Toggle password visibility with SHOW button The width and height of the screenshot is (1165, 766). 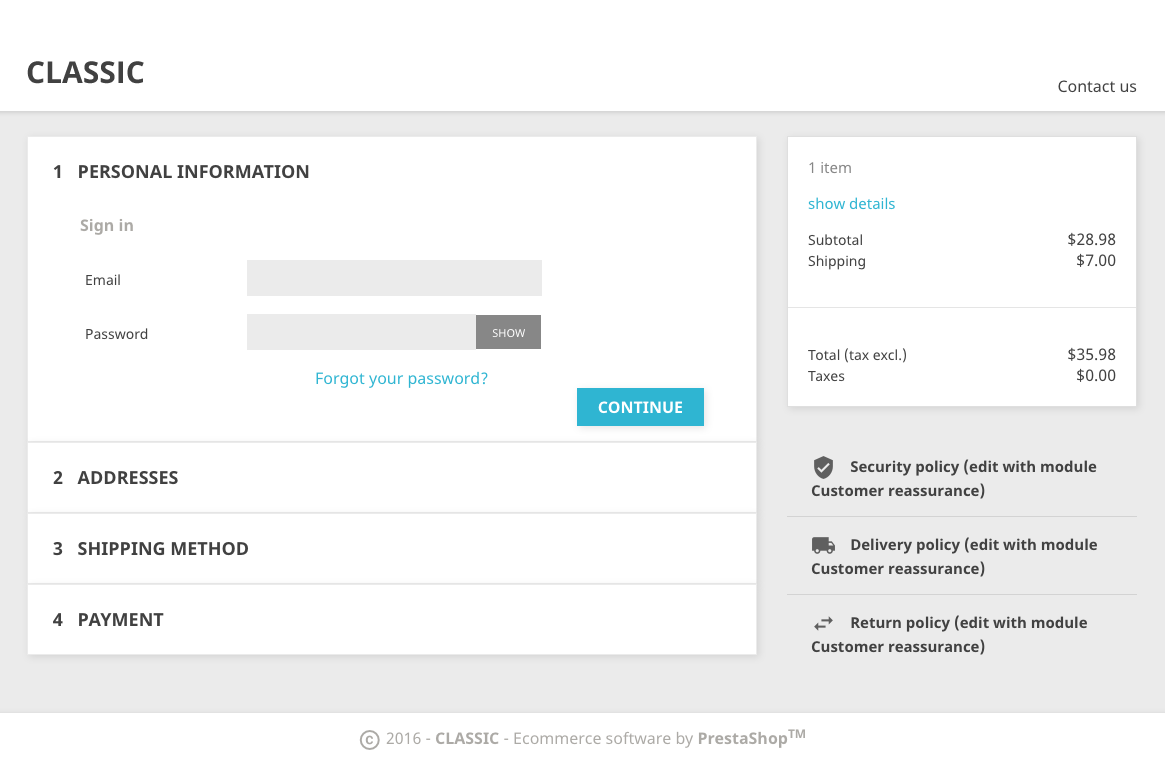coord(508,333)
